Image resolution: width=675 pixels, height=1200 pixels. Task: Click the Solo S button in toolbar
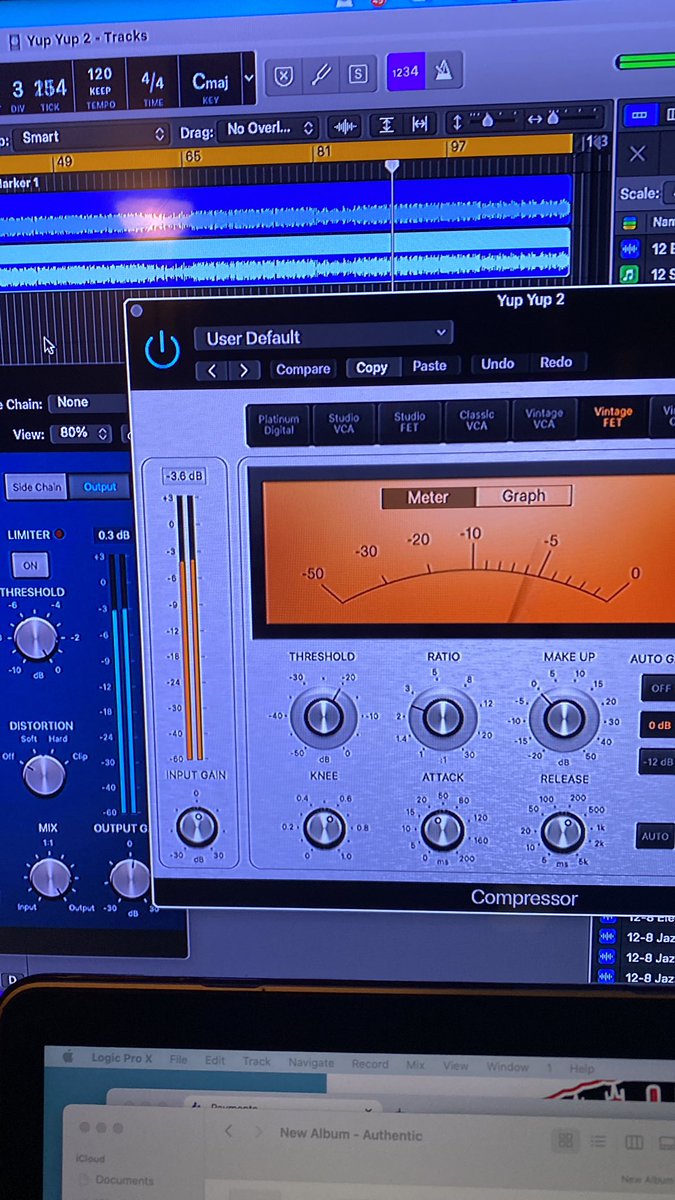click(x=357, y=74)
